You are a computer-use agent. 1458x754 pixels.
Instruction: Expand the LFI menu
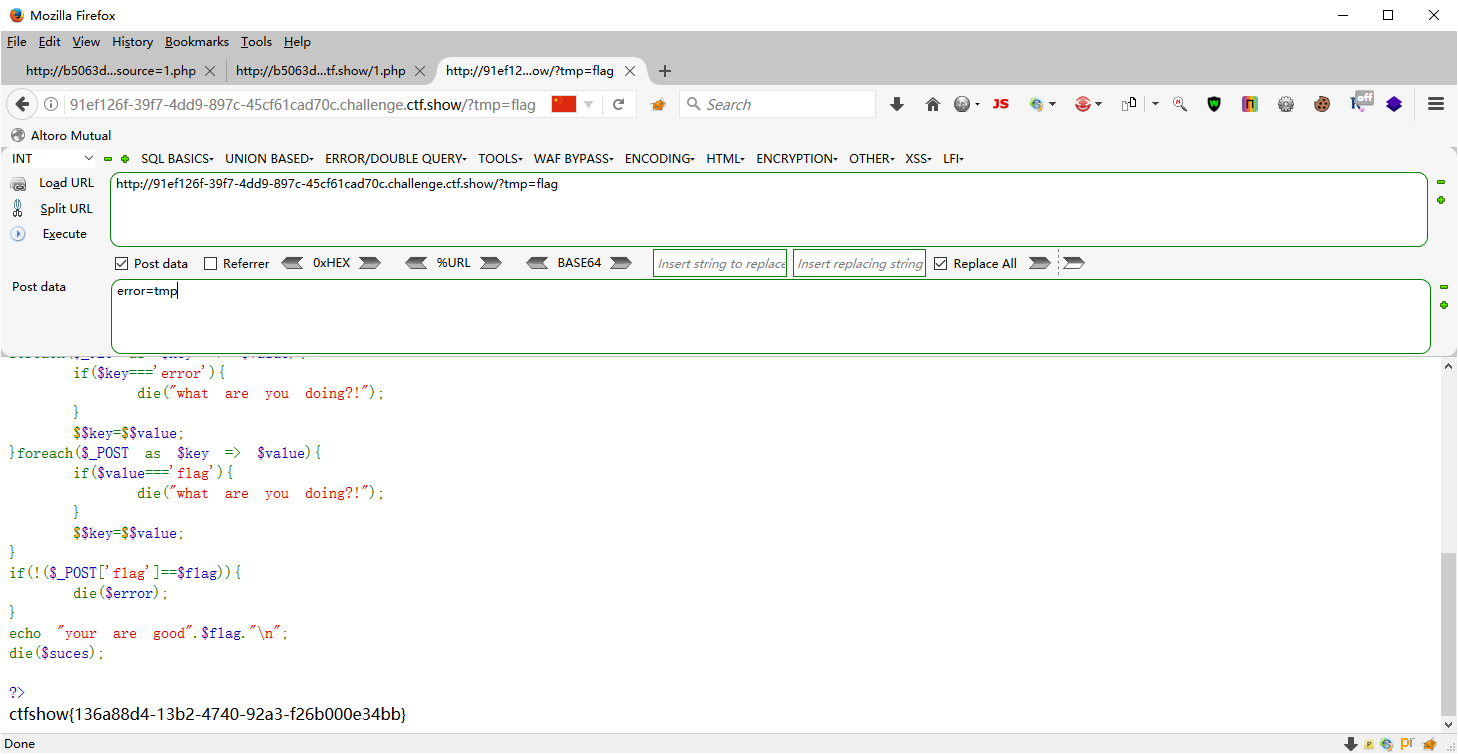click(953, 159)
